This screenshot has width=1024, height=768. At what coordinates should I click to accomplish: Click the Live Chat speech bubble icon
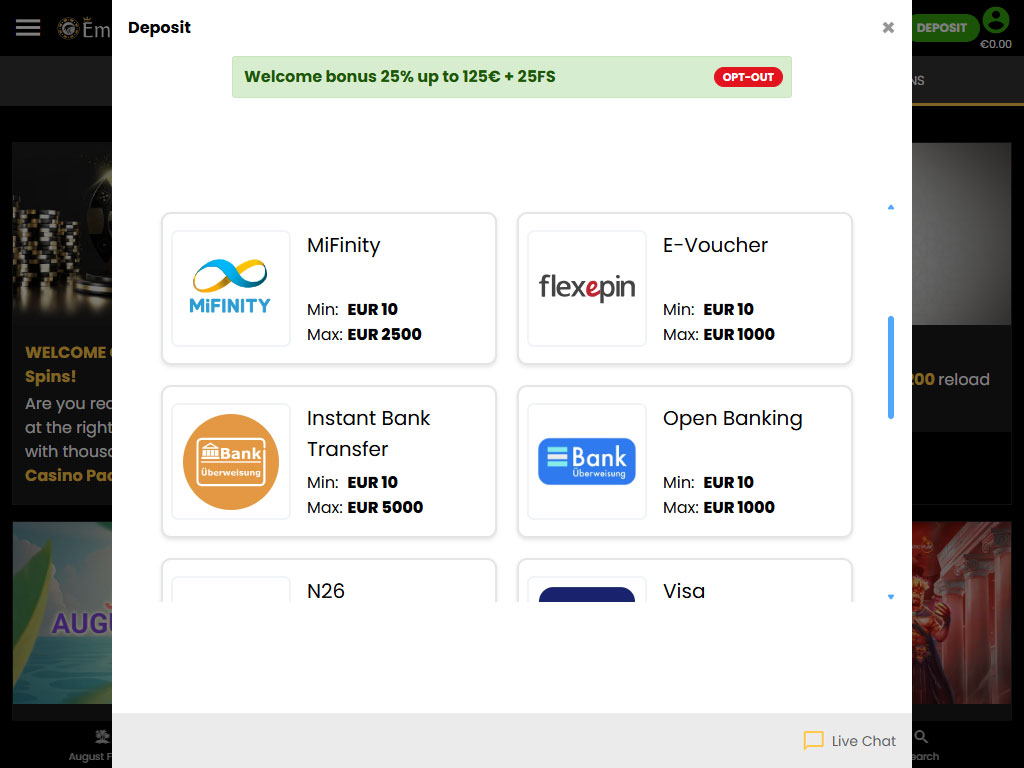coord(813,741)
